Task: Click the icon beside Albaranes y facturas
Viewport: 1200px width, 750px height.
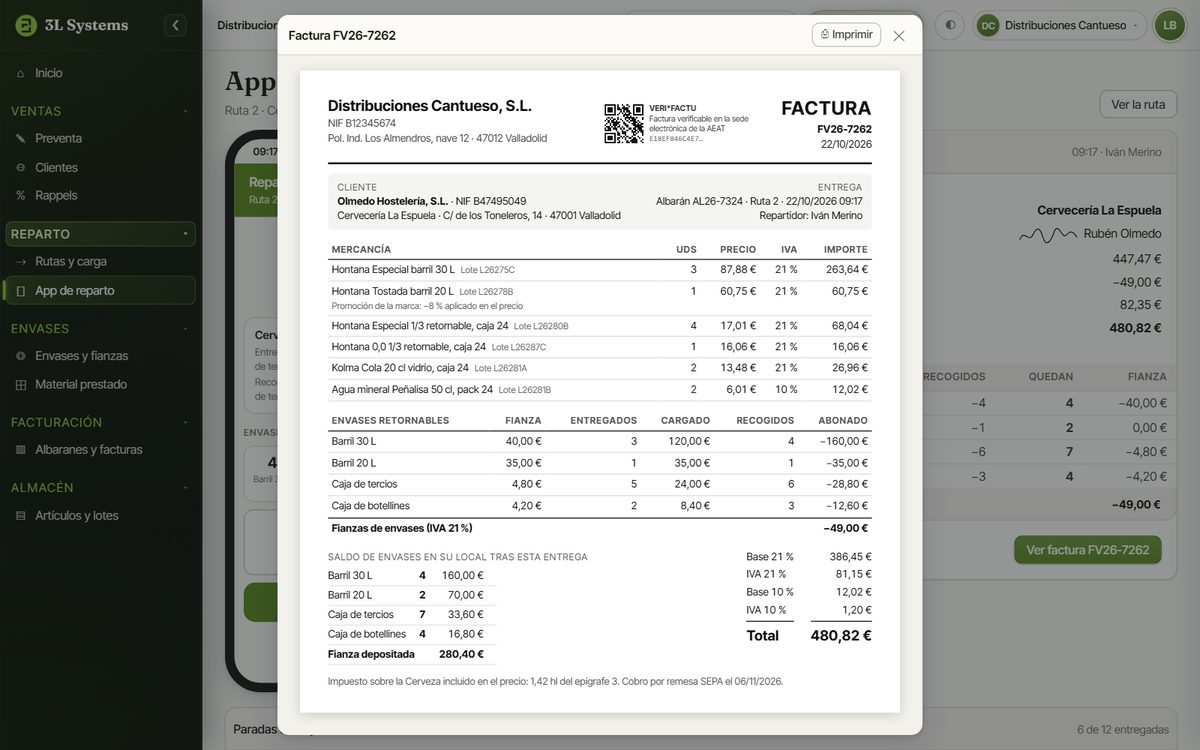Action: click(x=21, y=450)
